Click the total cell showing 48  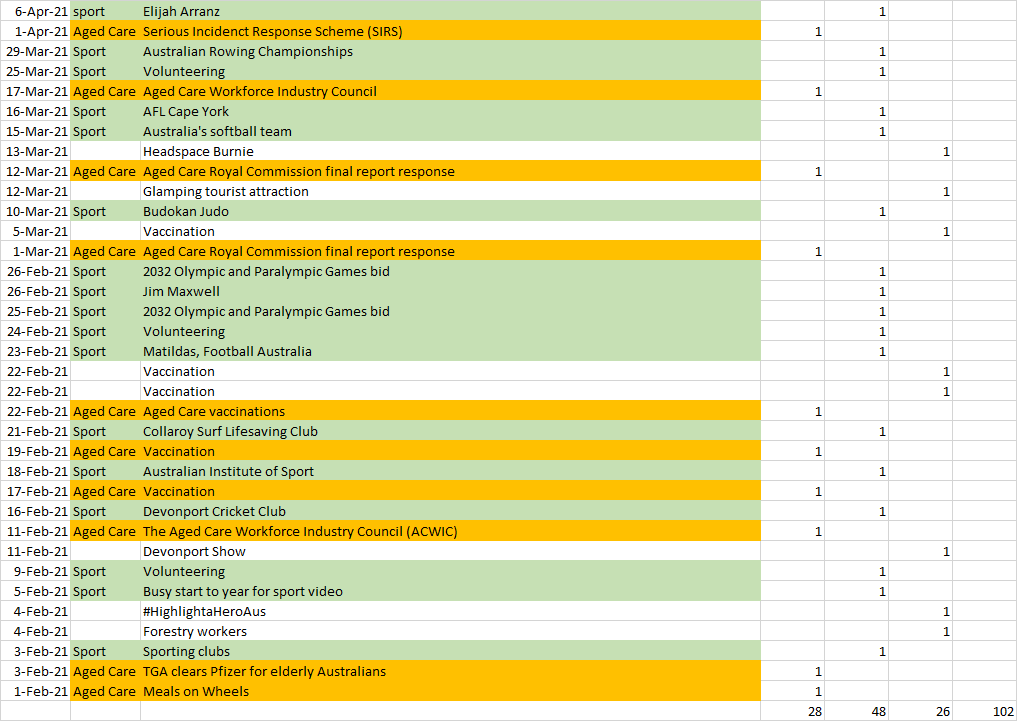857,711
